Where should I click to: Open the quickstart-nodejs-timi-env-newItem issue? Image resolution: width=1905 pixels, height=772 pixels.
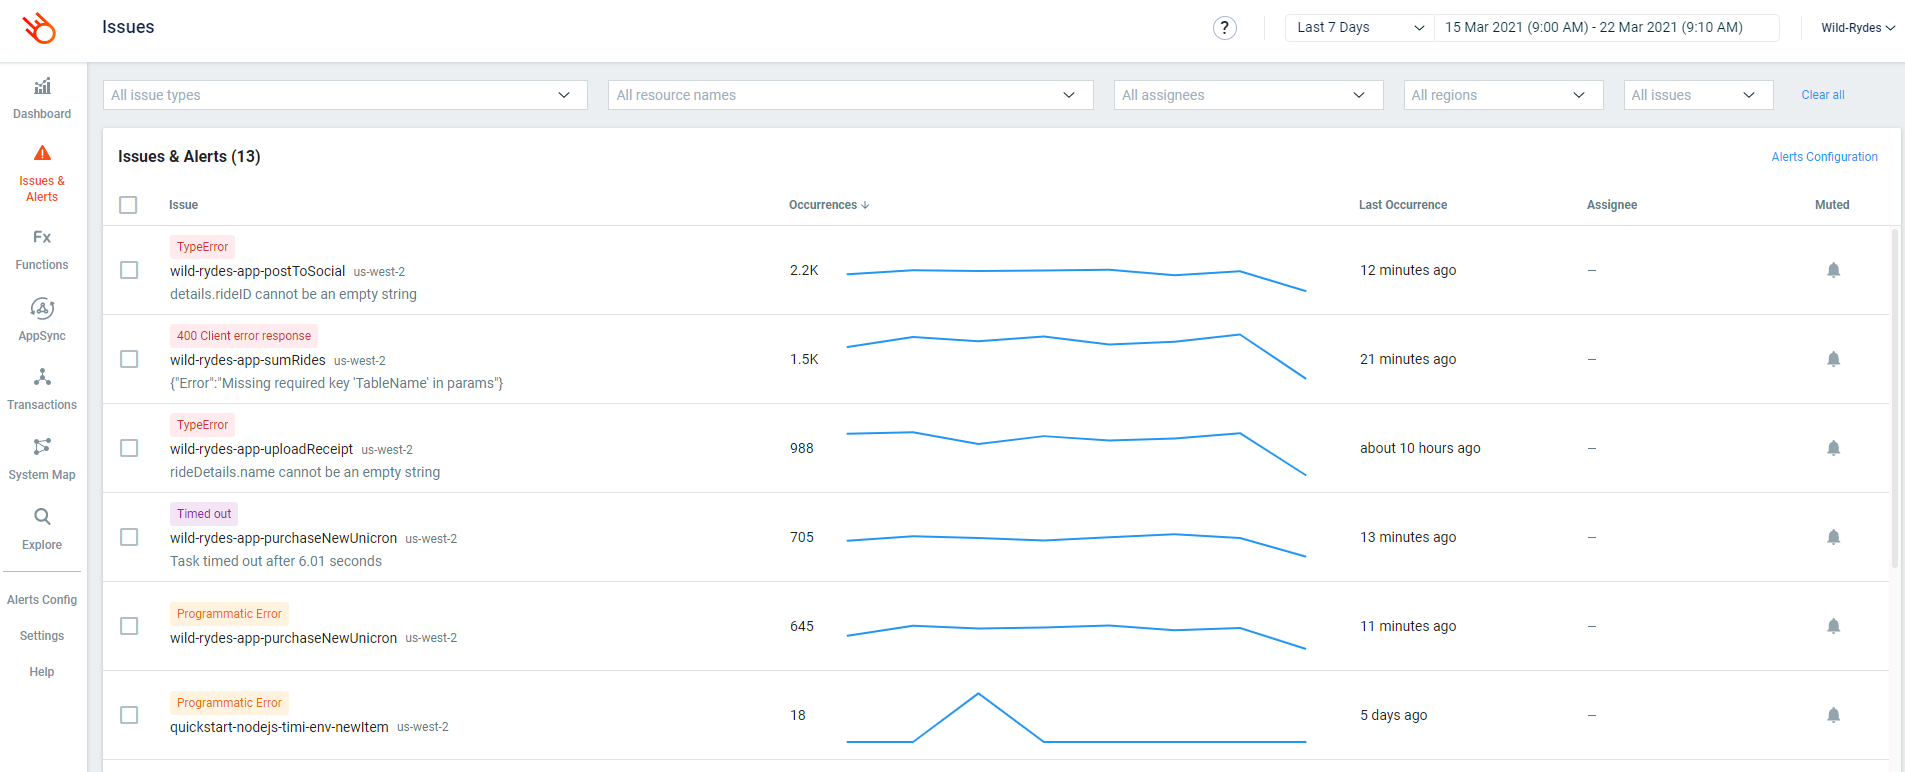pyautogui.click(x=279, y=727)
